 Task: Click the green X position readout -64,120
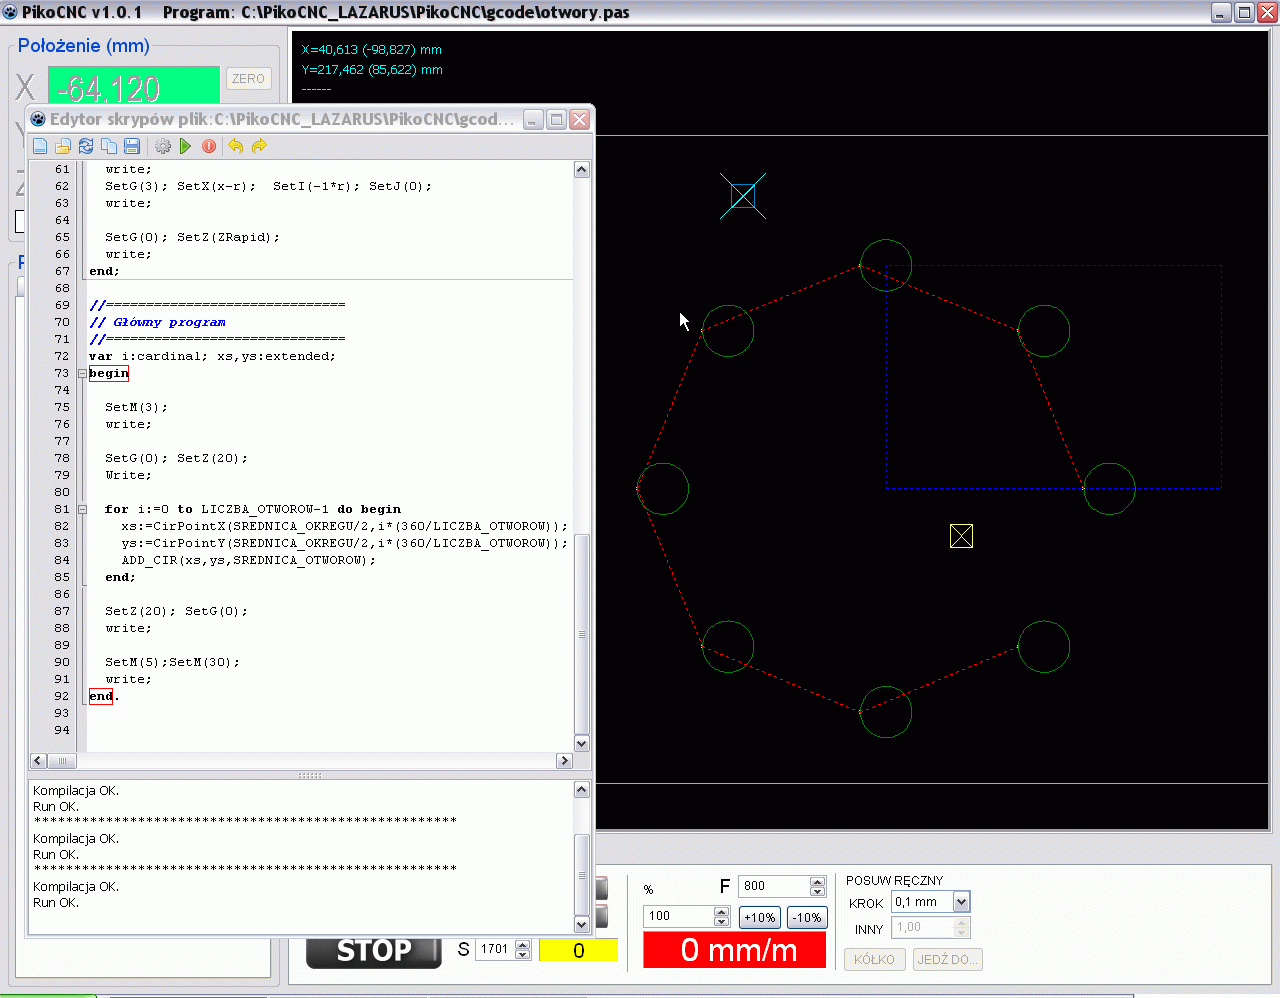pos(134,86)
